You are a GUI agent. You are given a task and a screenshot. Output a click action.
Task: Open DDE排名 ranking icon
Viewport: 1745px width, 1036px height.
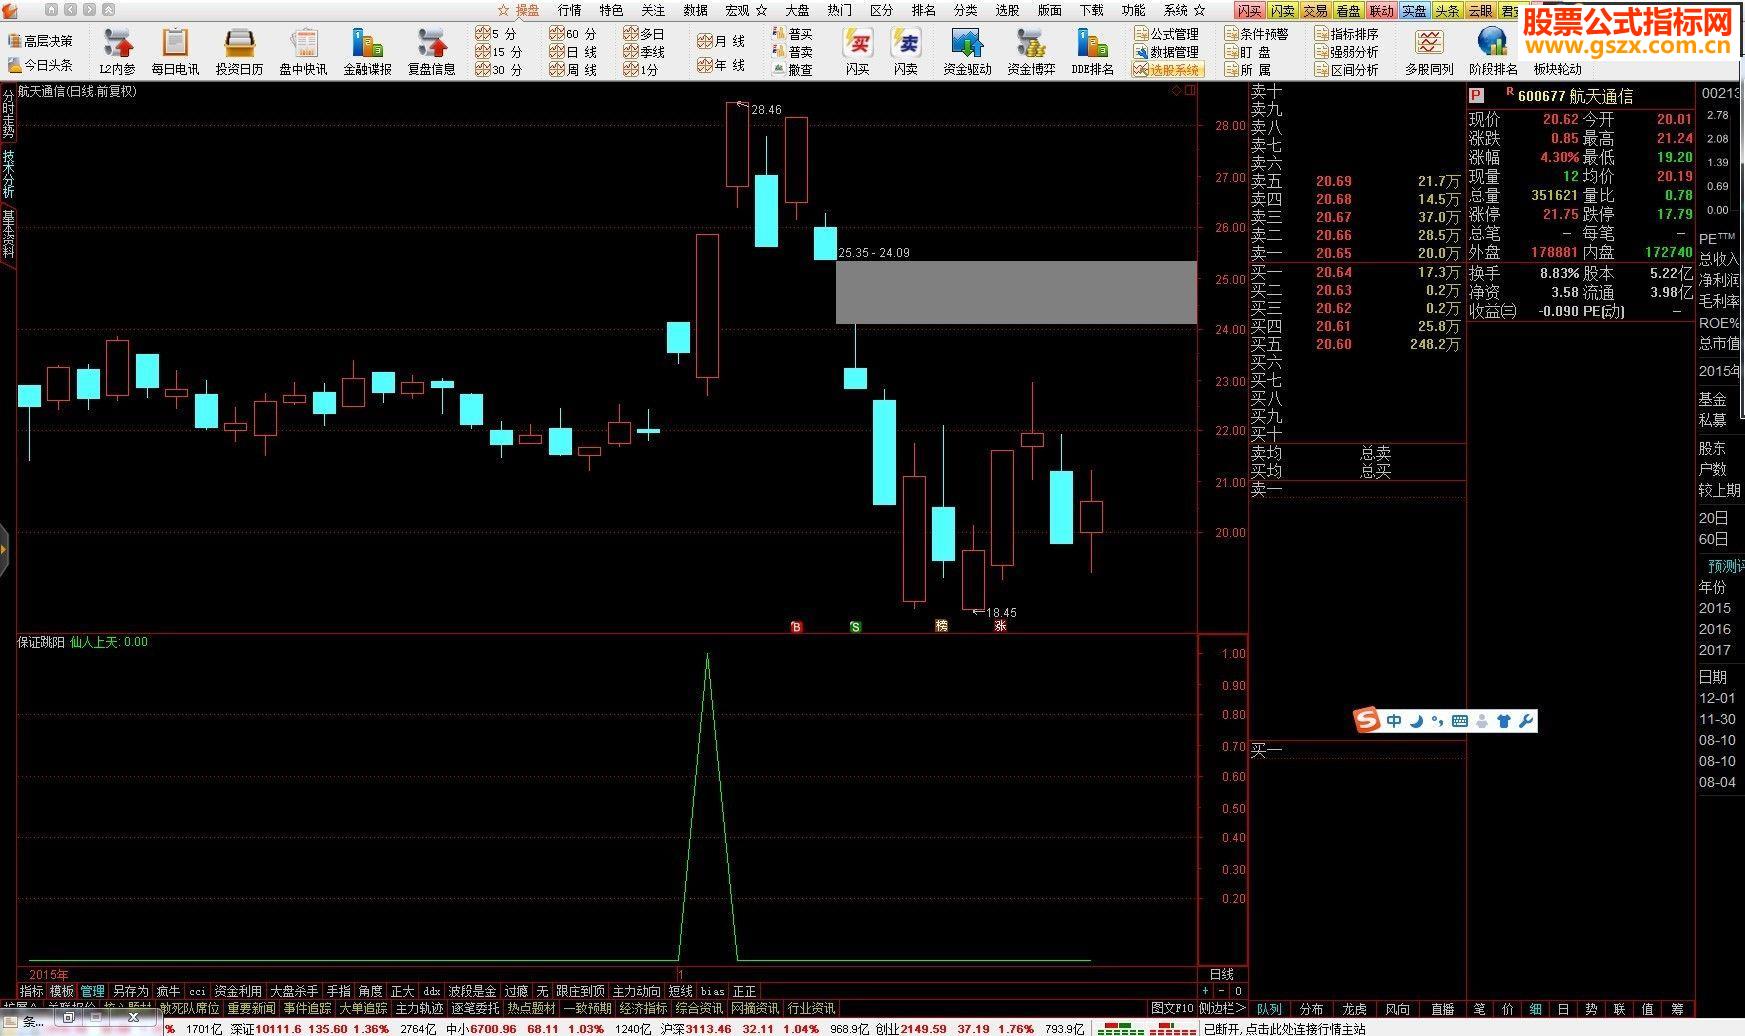[1092, 51]
